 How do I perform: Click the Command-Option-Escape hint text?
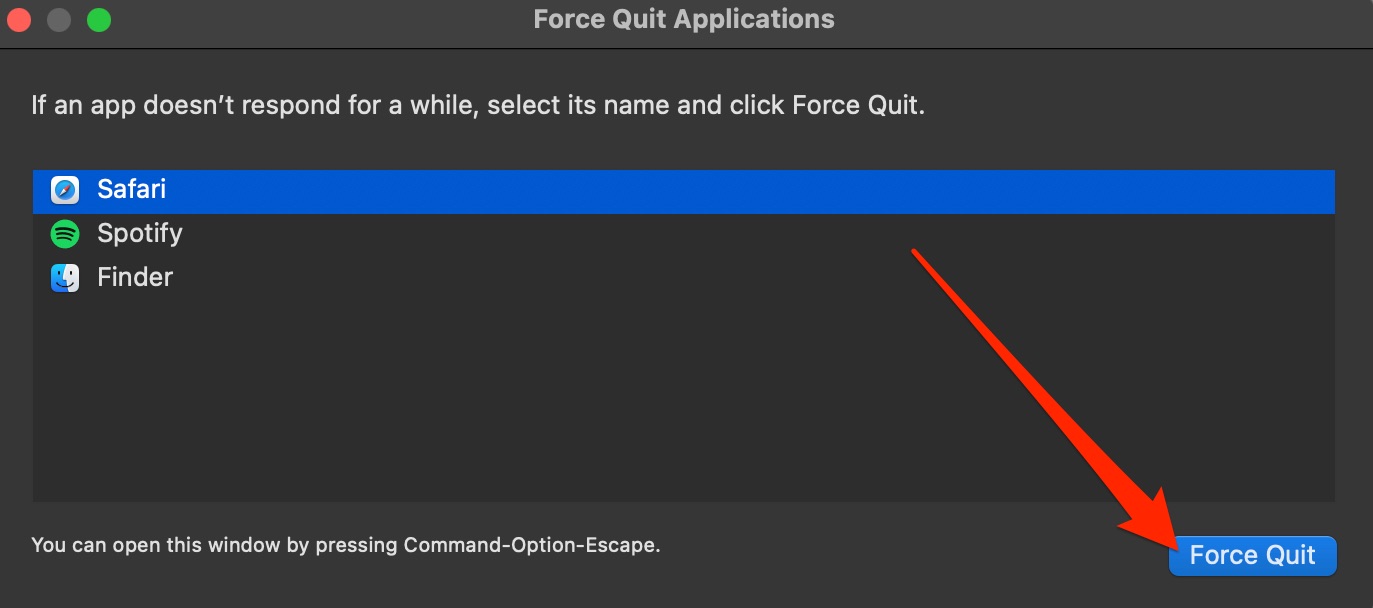pyautogui.click(x=531, y=546)
